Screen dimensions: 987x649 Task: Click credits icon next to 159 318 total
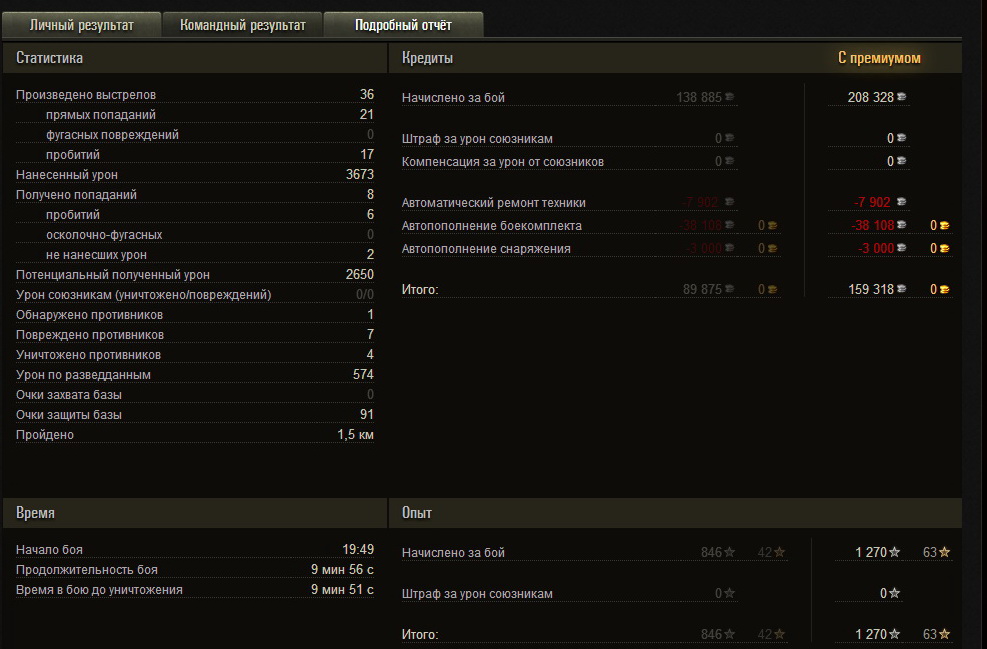click(901, 289)
